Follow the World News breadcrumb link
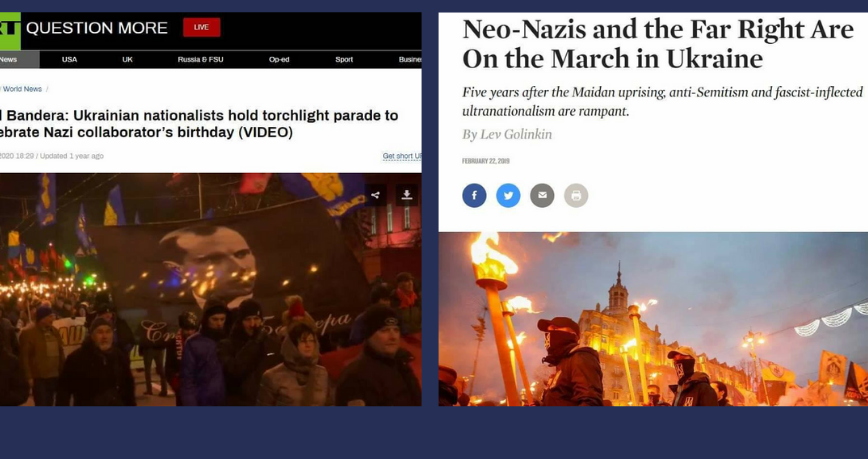Screen dimensions: 868x459 tap(22, 89)
